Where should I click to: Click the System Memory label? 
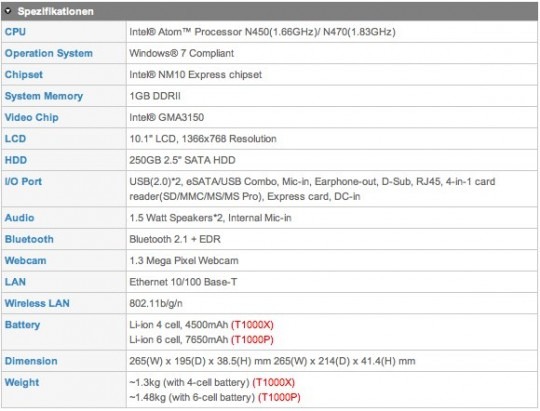point(44,96)
